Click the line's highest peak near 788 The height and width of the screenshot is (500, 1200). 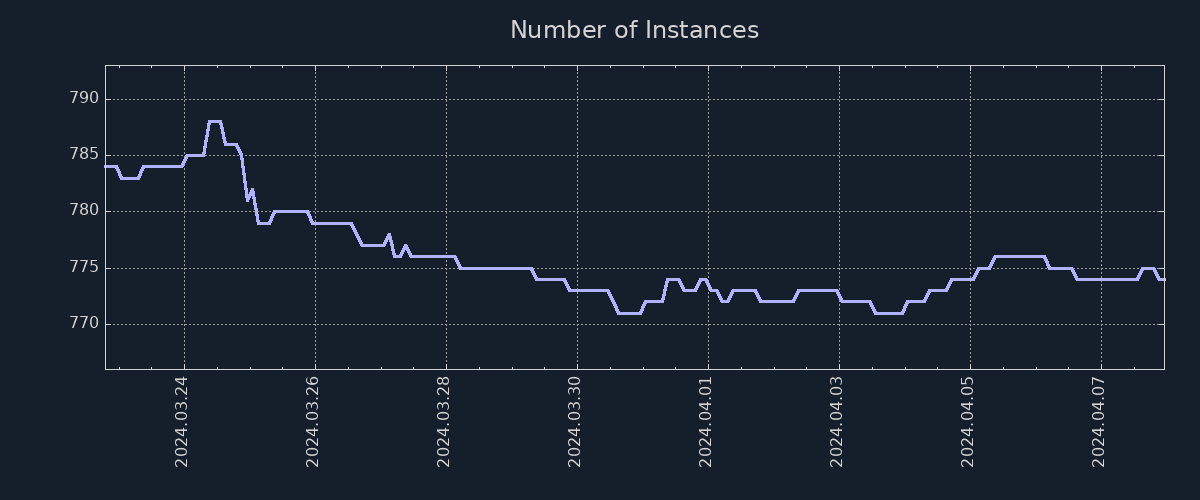pyautogui.click(x=214, y=121)
